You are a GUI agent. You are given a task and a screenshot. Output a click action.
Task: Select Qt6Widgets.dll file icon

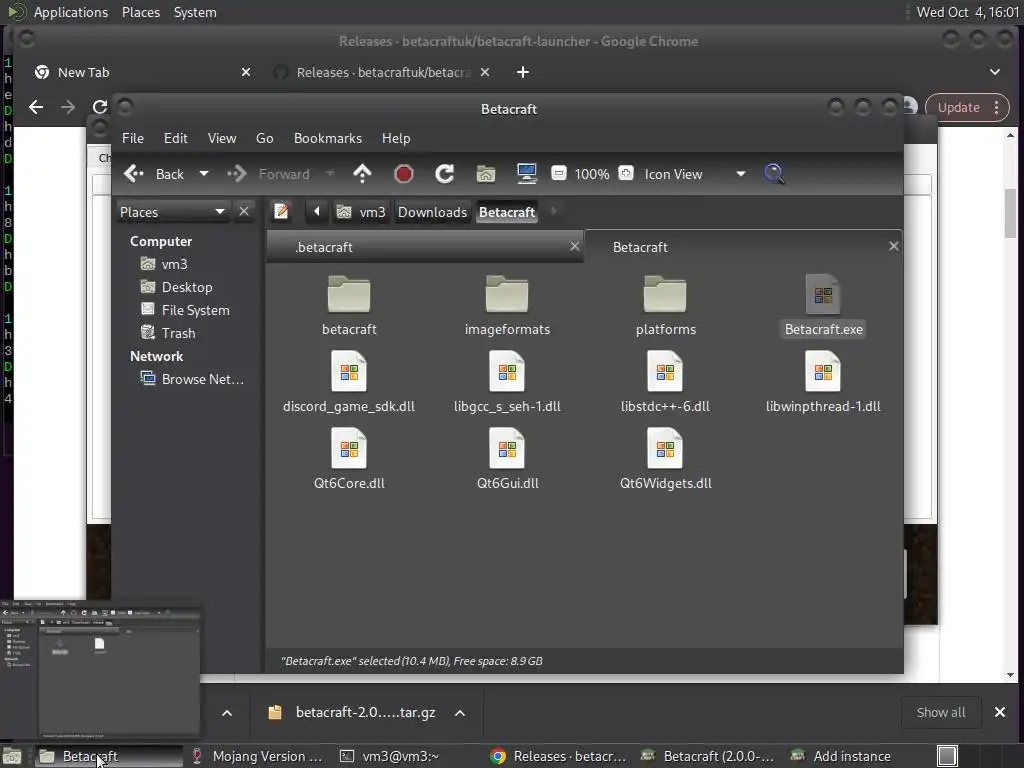(665, 448)
